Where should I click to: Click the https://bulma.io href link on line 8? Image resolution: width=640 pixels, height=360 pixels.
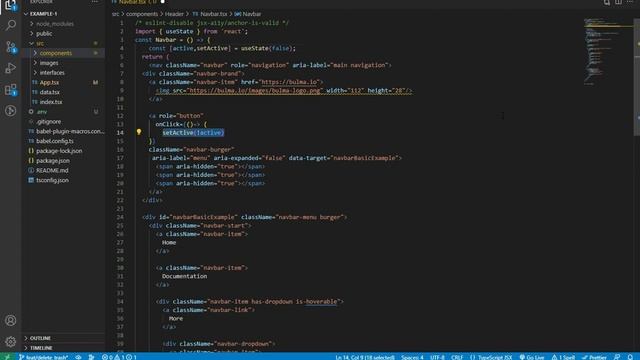coord(289,82)
